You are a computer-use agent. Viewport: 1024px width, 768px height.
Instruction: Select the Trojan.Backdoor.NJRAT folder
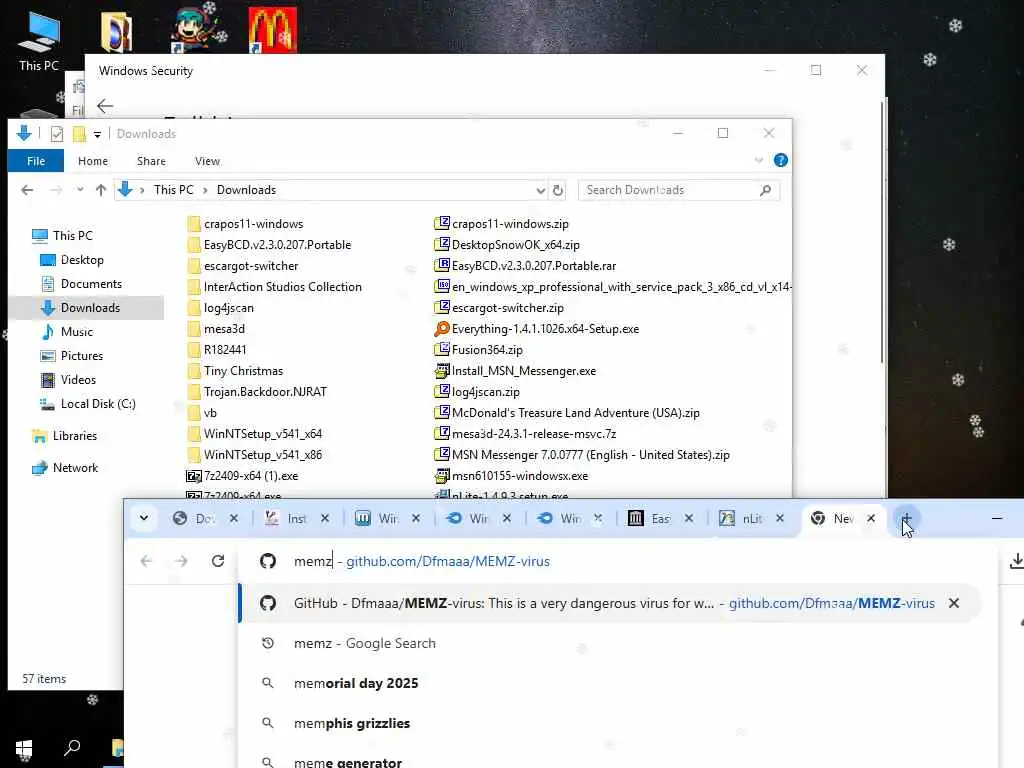tap(257, 392)
